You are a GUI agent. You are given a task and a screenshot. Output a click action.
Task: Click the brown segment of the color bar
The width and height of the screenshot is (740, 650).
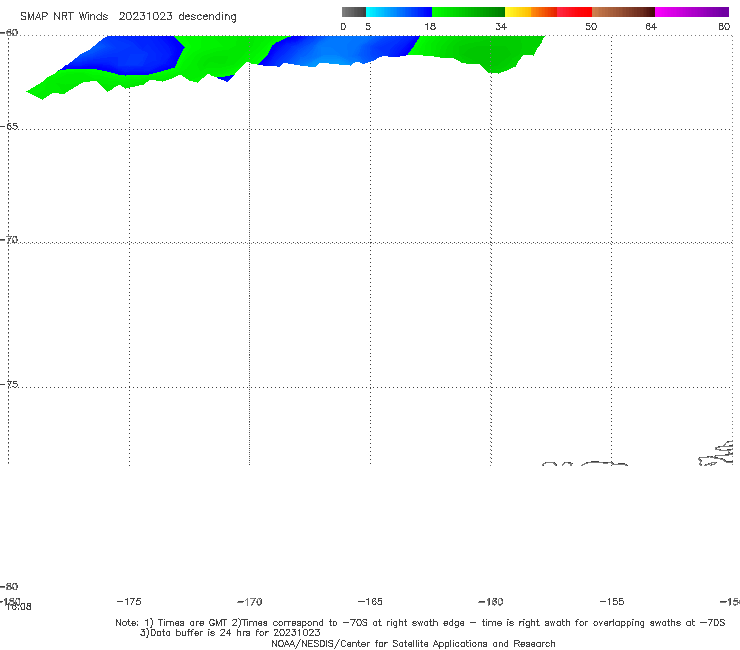[623, 12]
